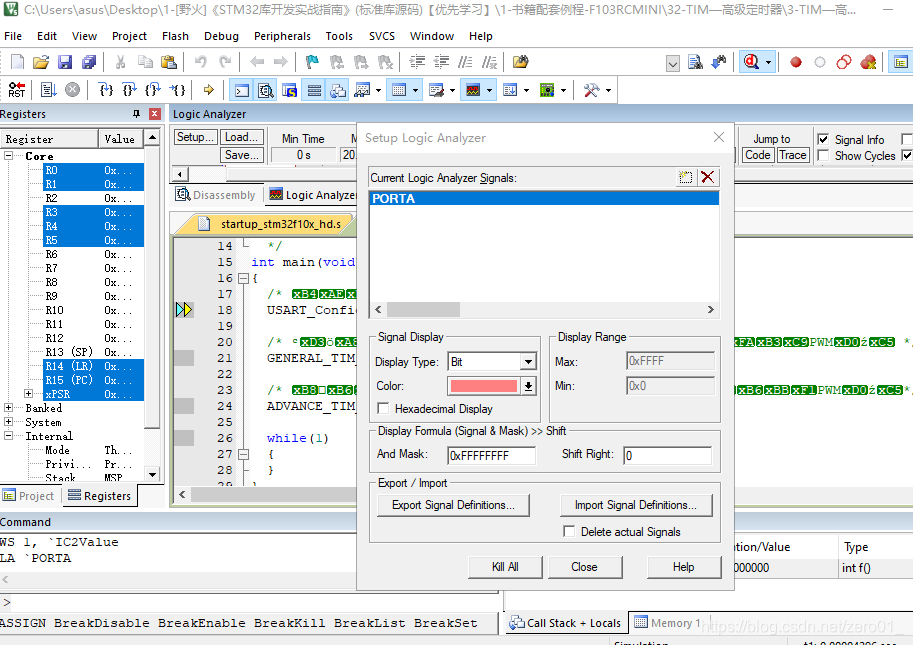
Task: Click Kill All button
Action: (x=505, y=567)
